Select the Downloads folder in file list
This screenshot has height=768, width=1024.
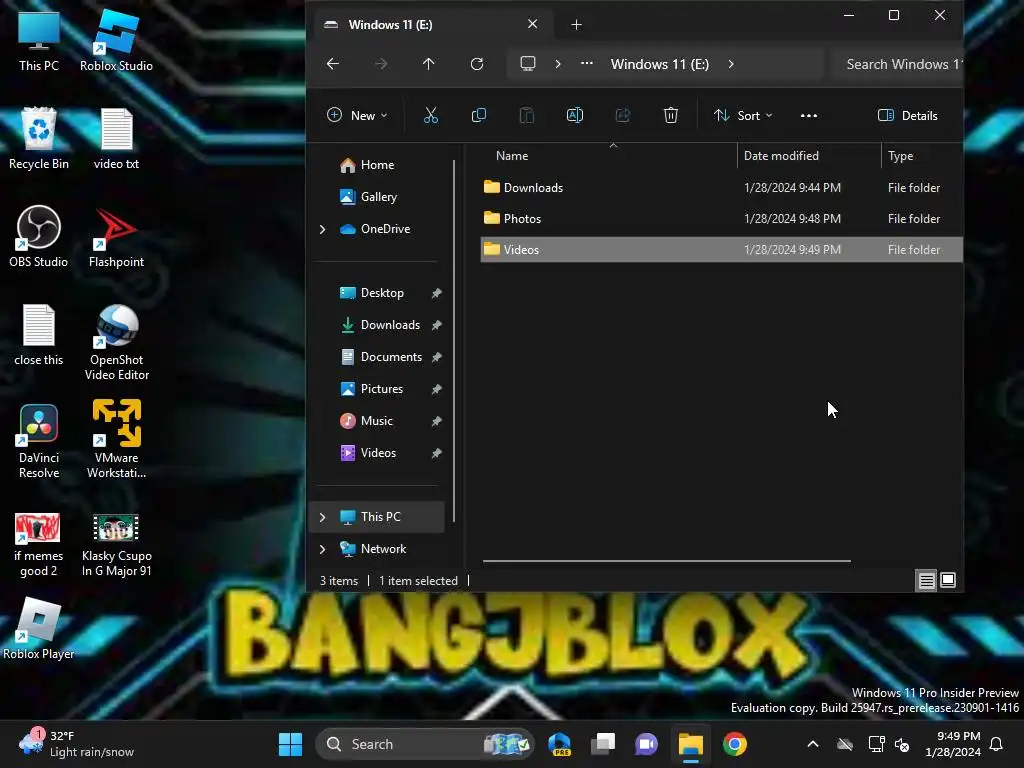[721, 188]
